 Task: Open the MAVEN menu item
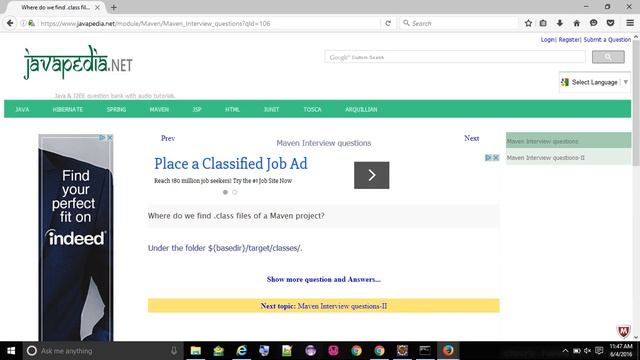pyautogui.click(x=159, y=109)
